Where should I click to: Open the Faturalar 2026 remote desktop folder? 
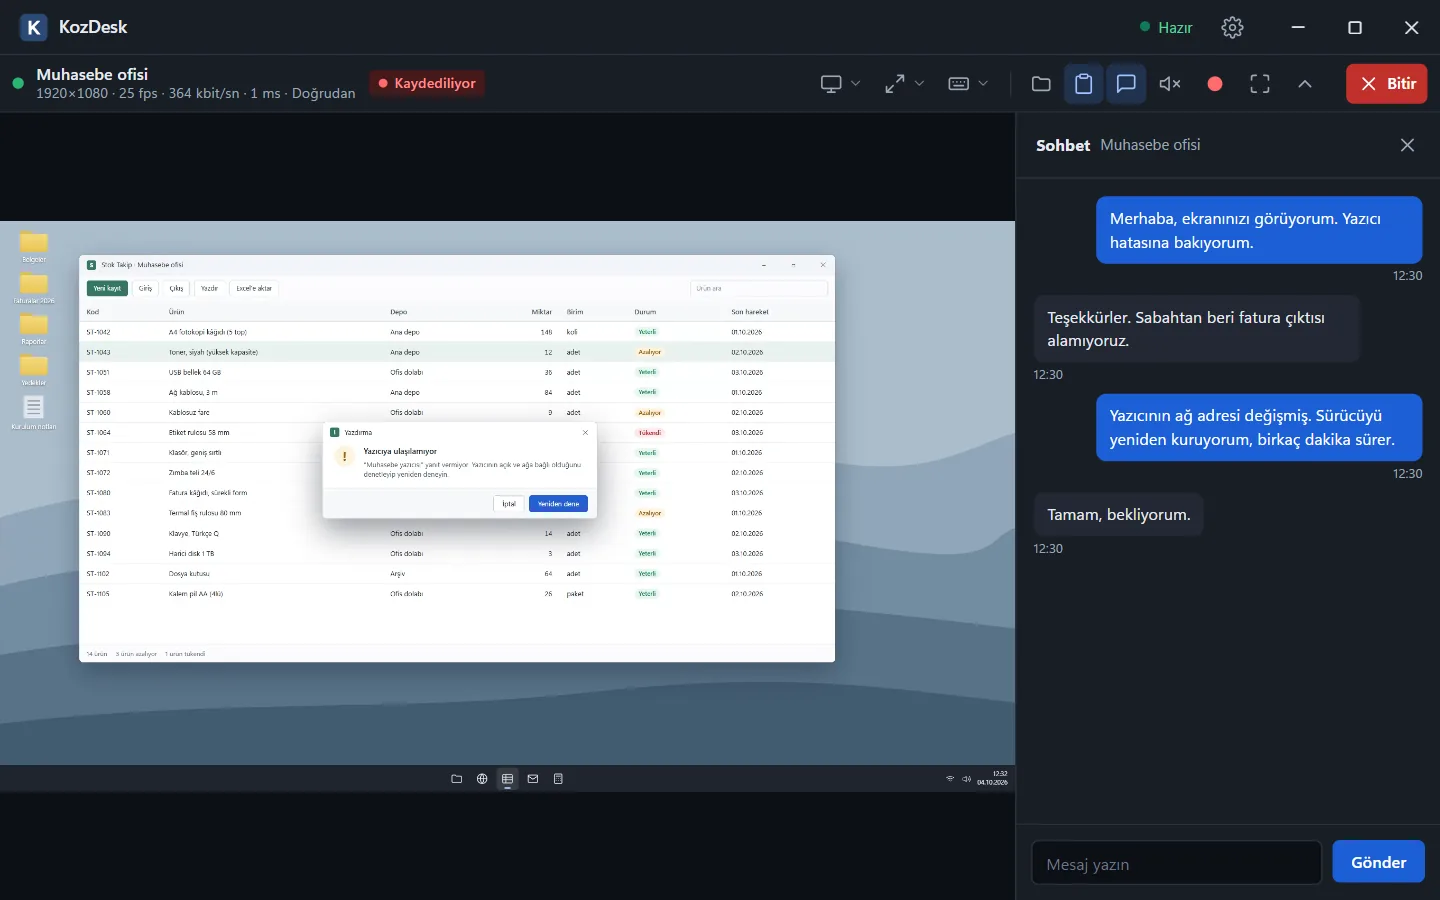34,288
